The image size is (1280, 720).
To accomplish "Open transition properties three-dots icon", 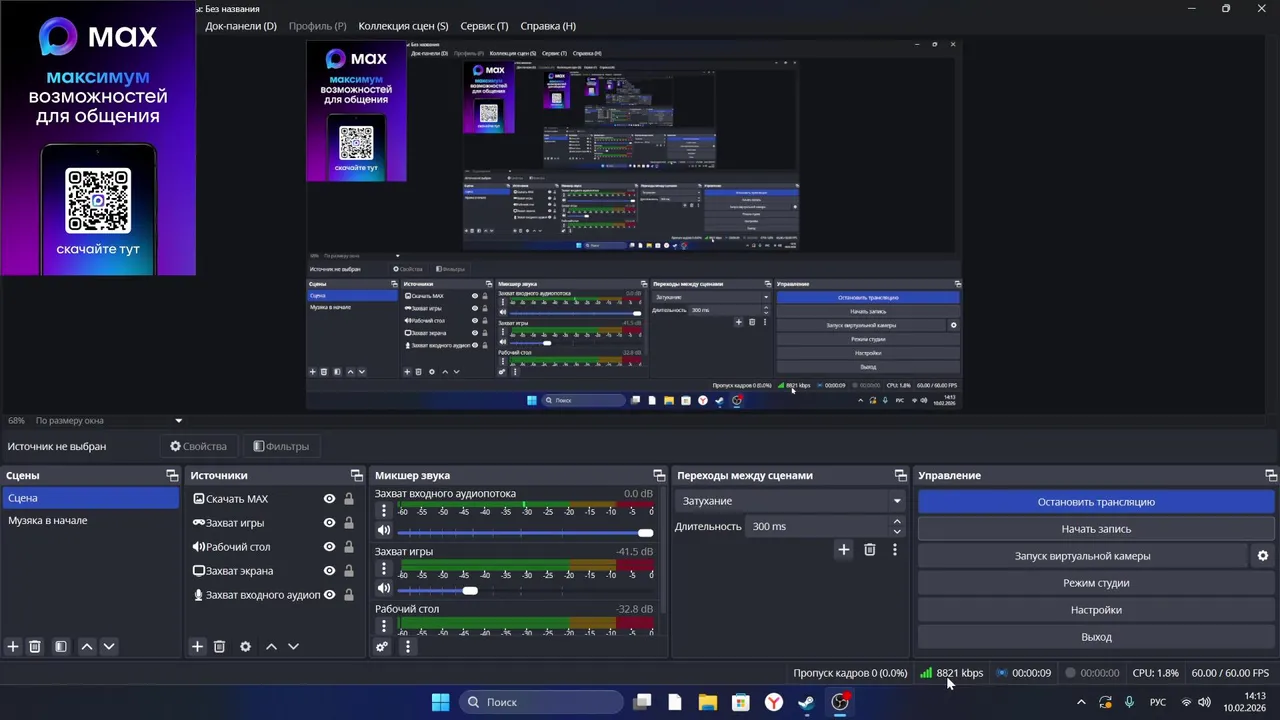I will click(x=894, y=549).
